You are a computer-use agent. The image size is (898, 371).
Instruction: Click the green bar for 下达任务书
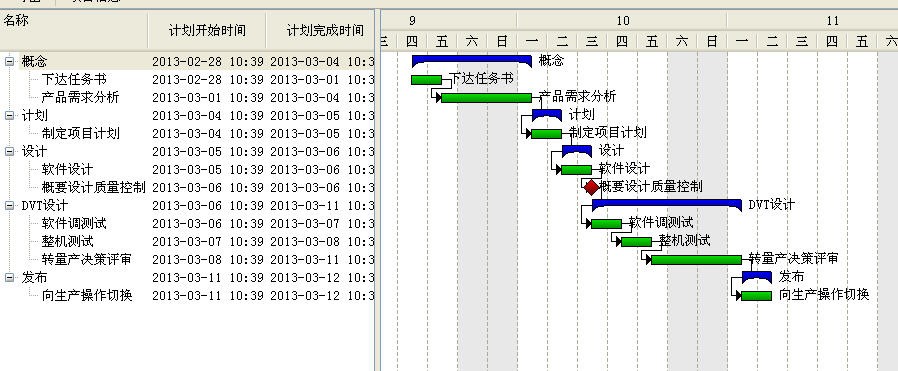click(x=427, y=80)
